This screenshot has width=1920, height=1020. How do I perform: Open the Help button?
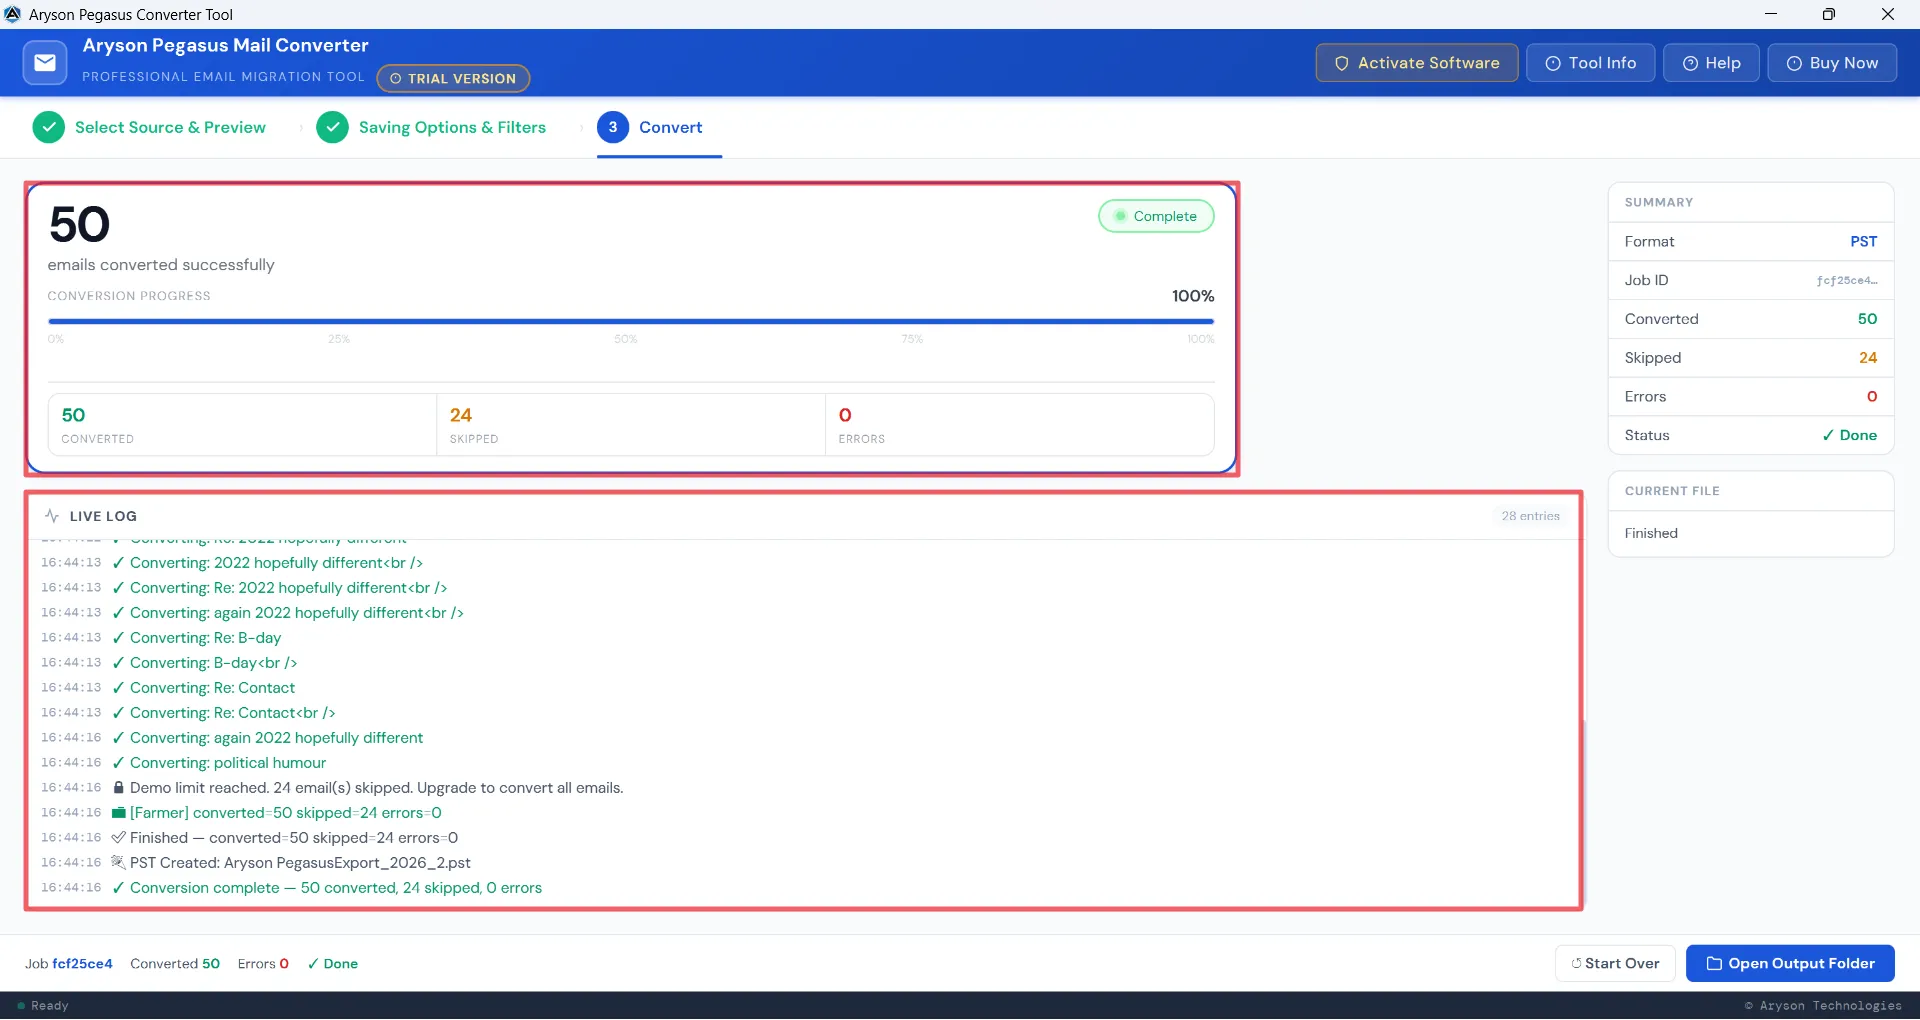[1711, 63]
